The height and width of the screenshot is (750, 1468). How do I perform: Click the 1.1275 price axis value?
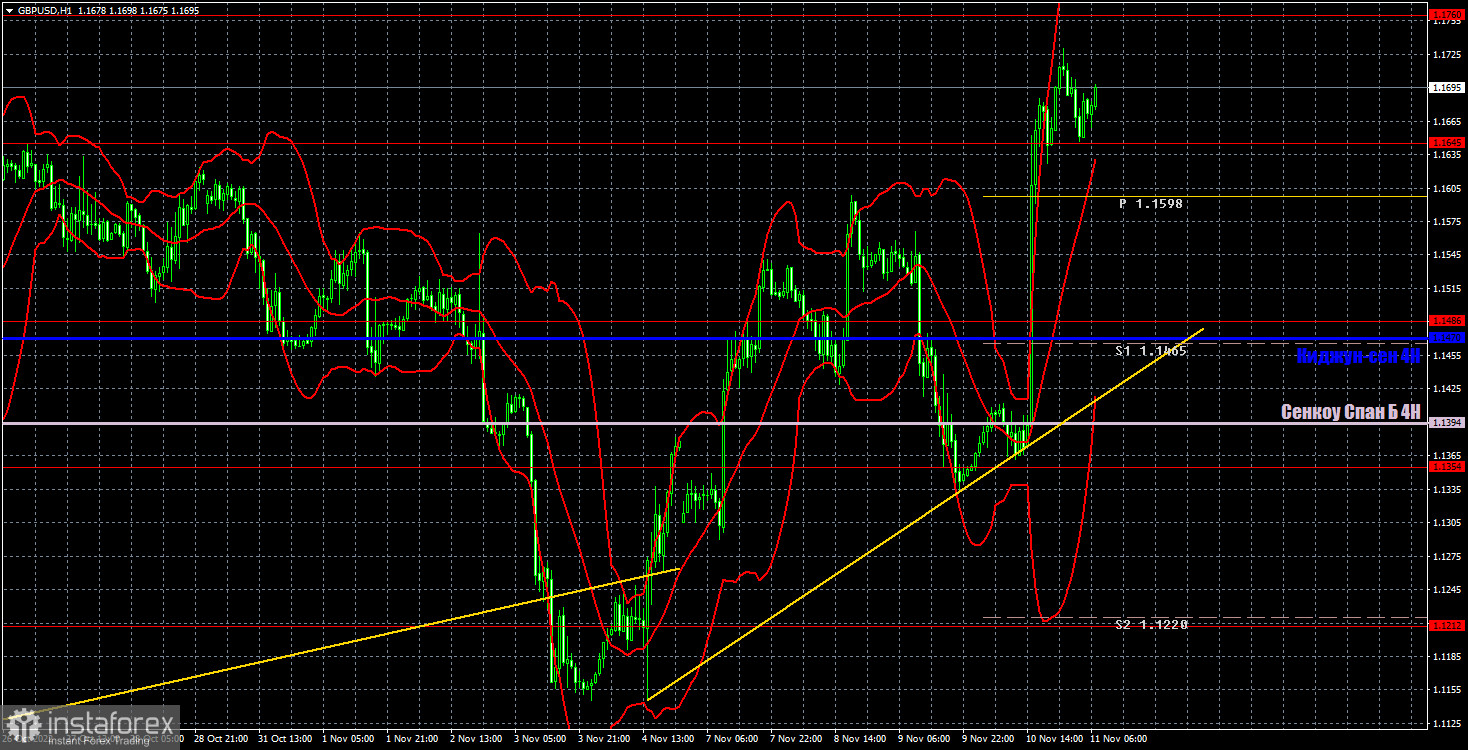click(1447, 557)
